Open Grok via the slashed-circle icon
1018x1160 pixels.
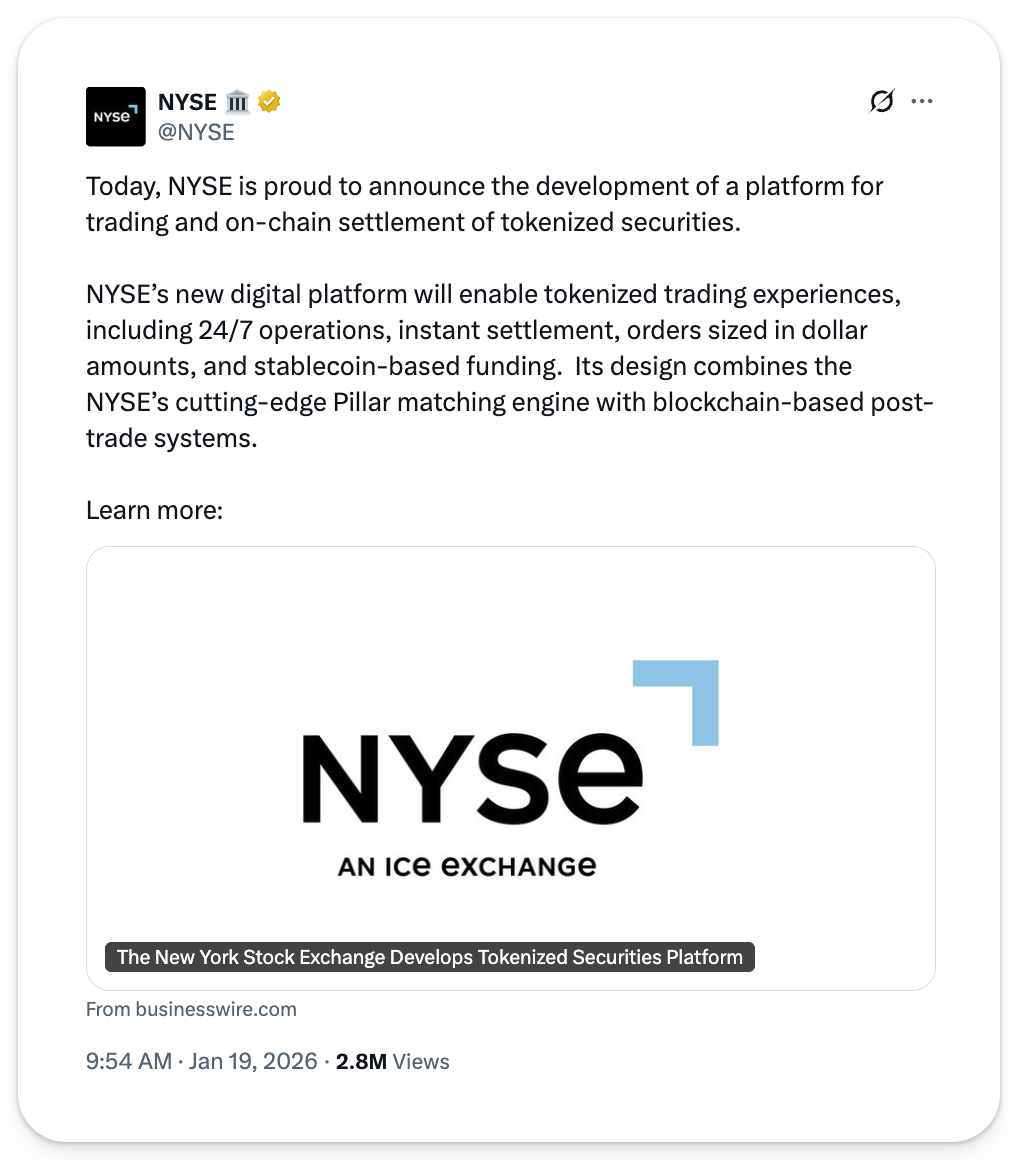pyautogui.click(x=881, y=101)
